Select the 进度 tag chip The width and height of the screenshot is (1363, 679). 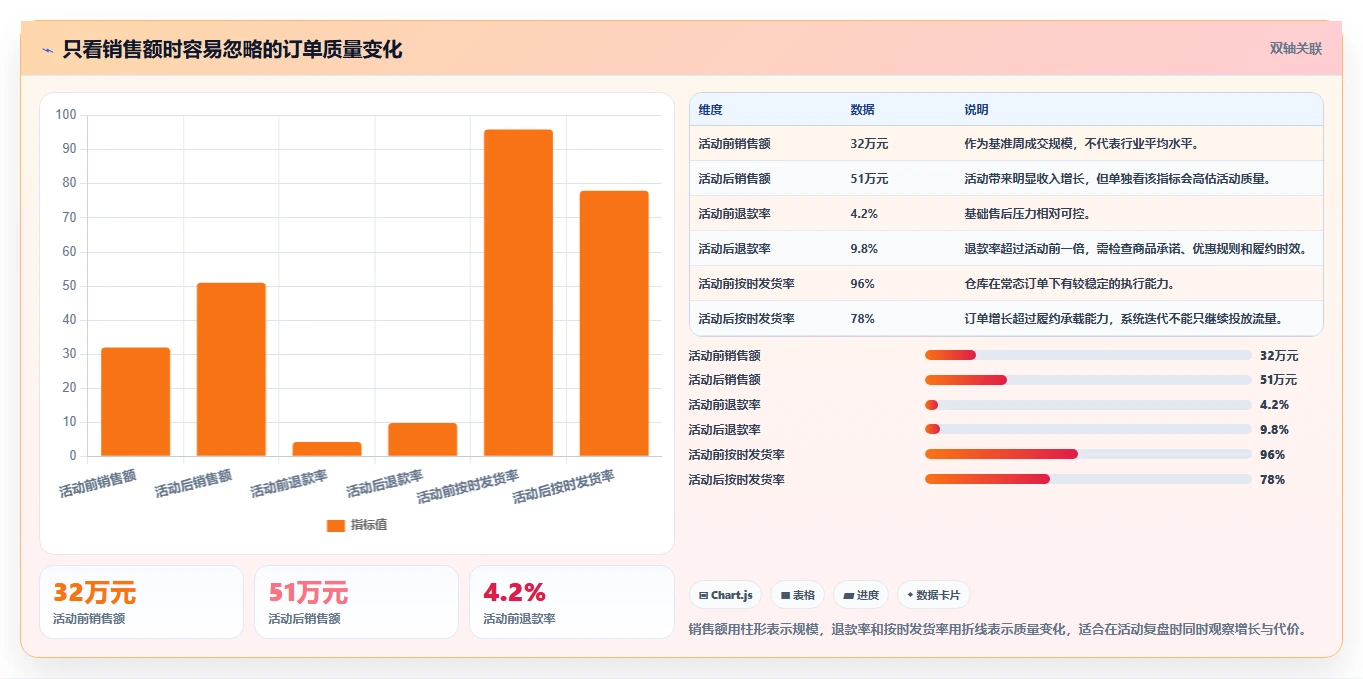(x=861, y=595)
